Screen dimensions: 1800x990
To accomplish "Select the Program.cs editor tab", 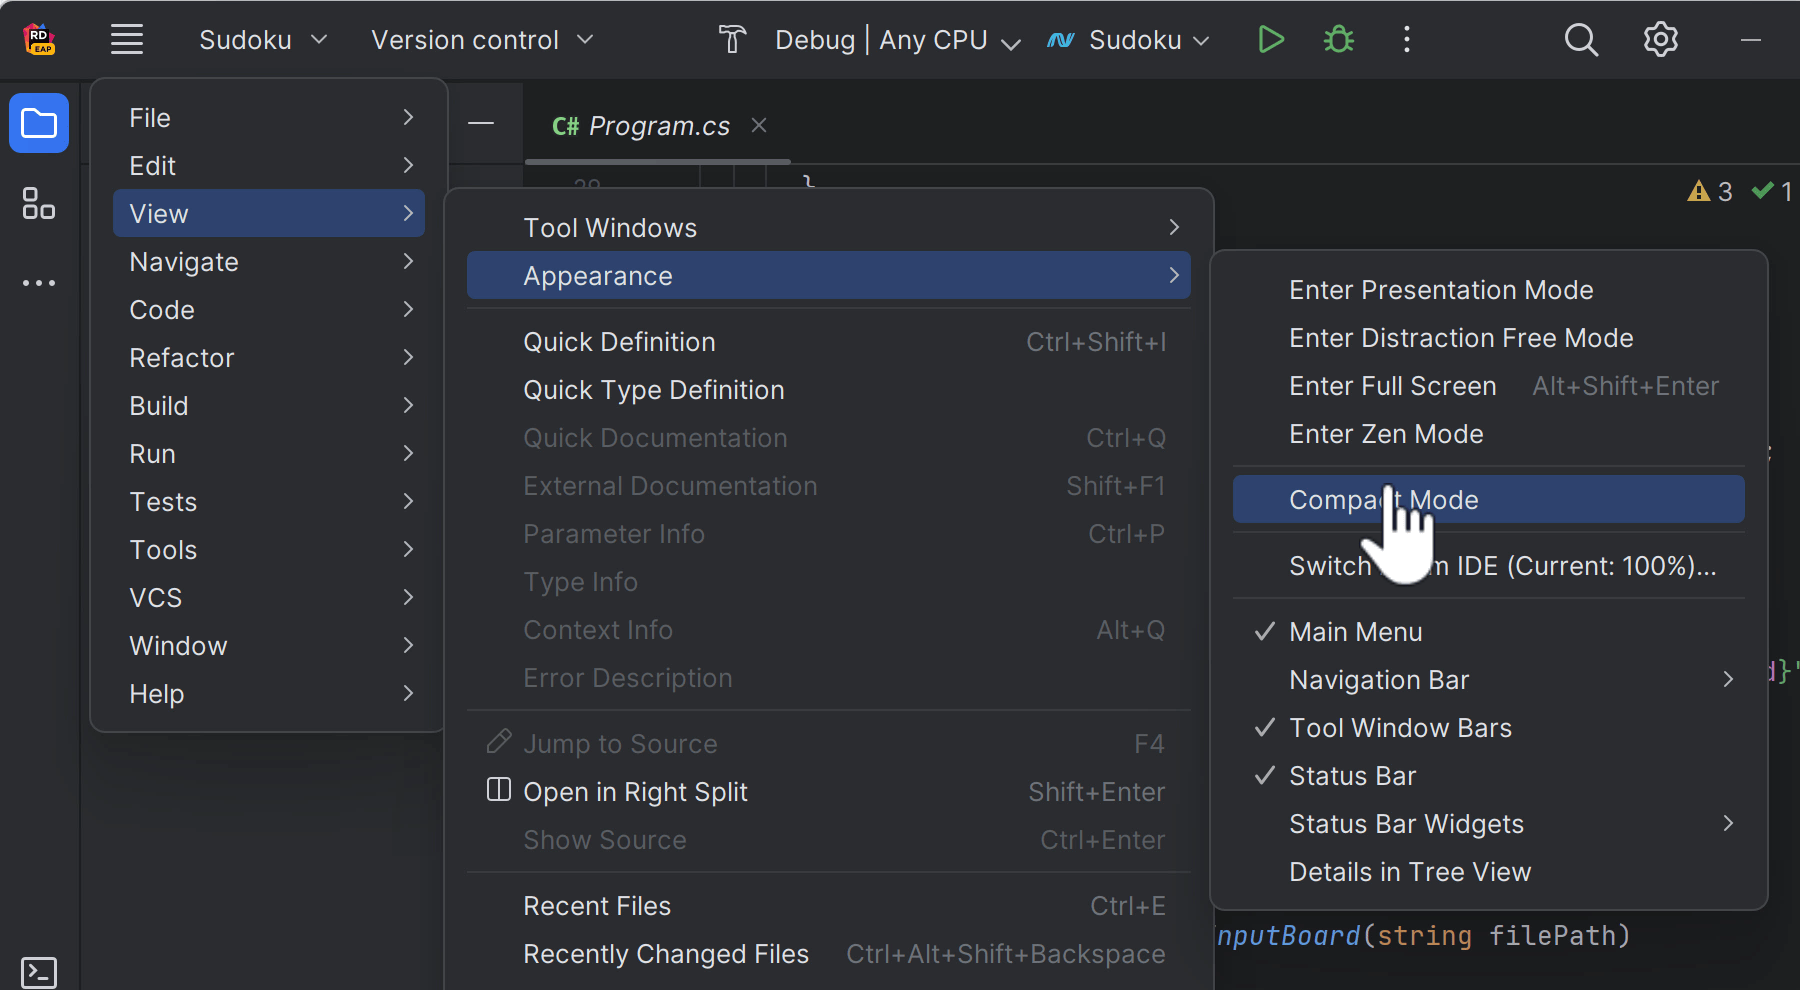I will [641, 126].
